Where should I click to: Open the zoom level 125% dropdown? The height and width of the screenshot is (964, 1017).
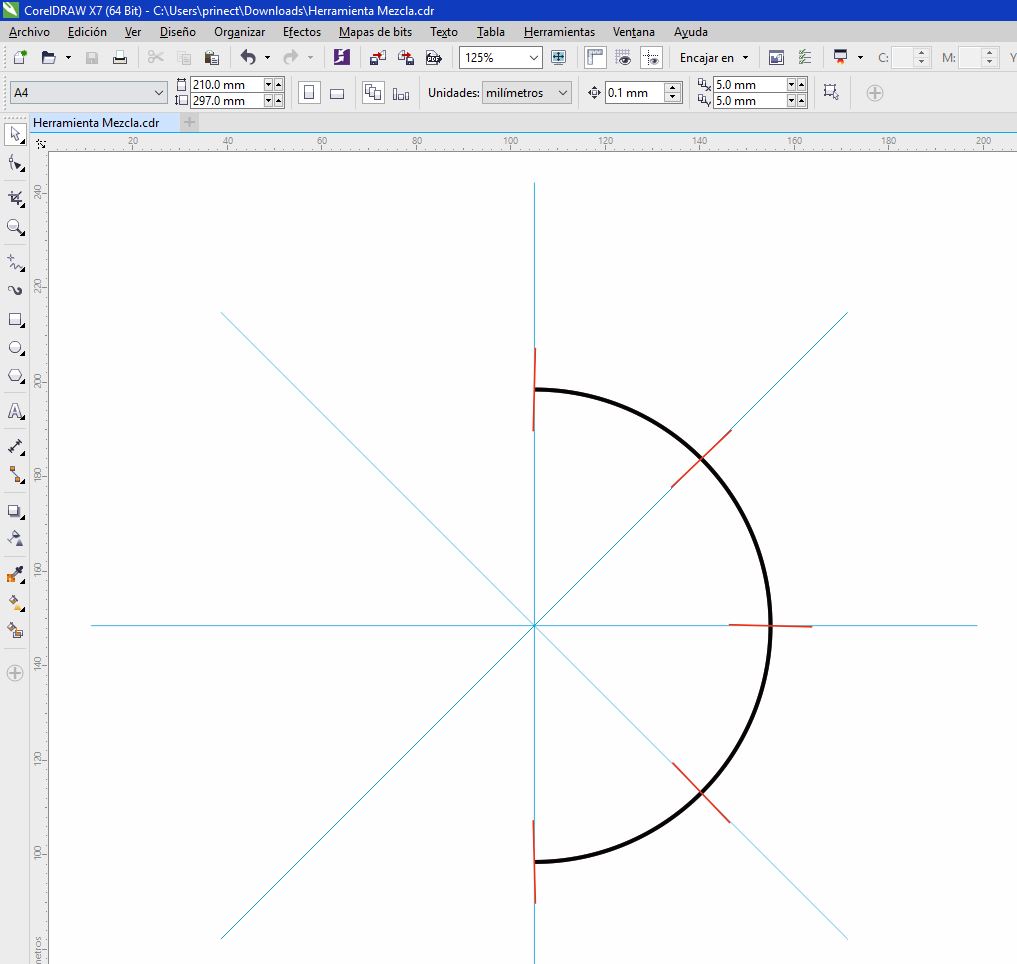tap(534, 57)
